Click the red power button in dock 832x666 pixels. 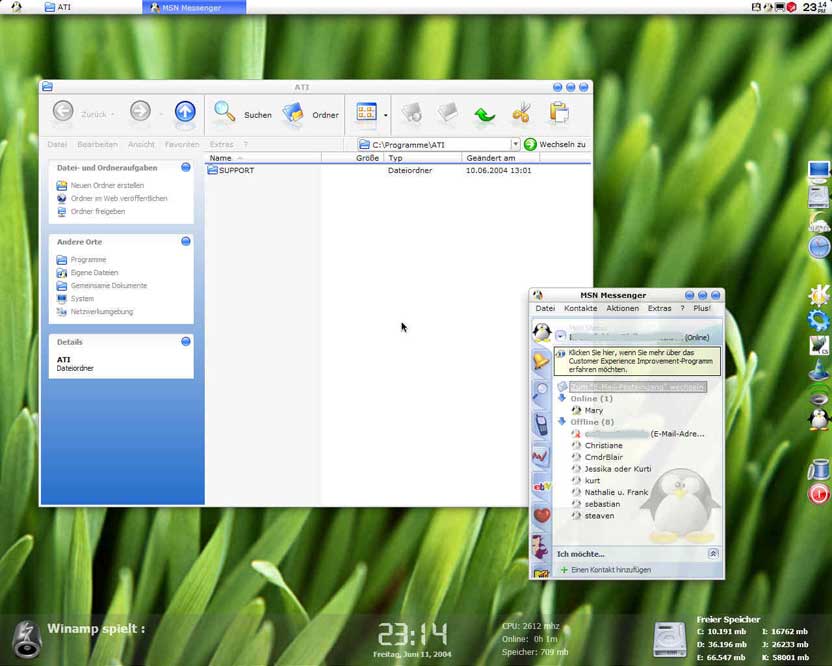[819, 495]
